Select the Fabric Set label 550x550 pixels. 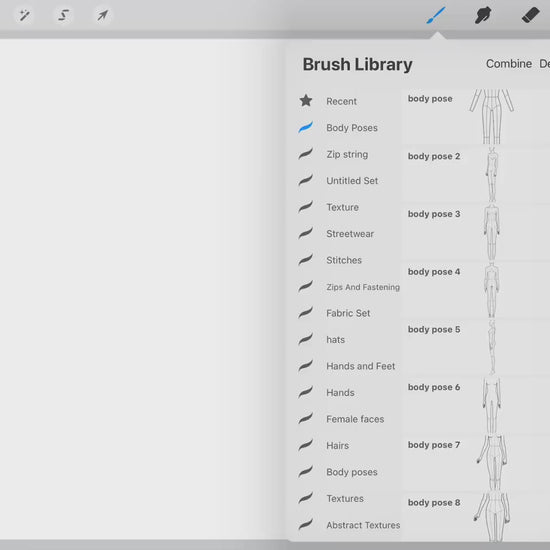point(348,313)
